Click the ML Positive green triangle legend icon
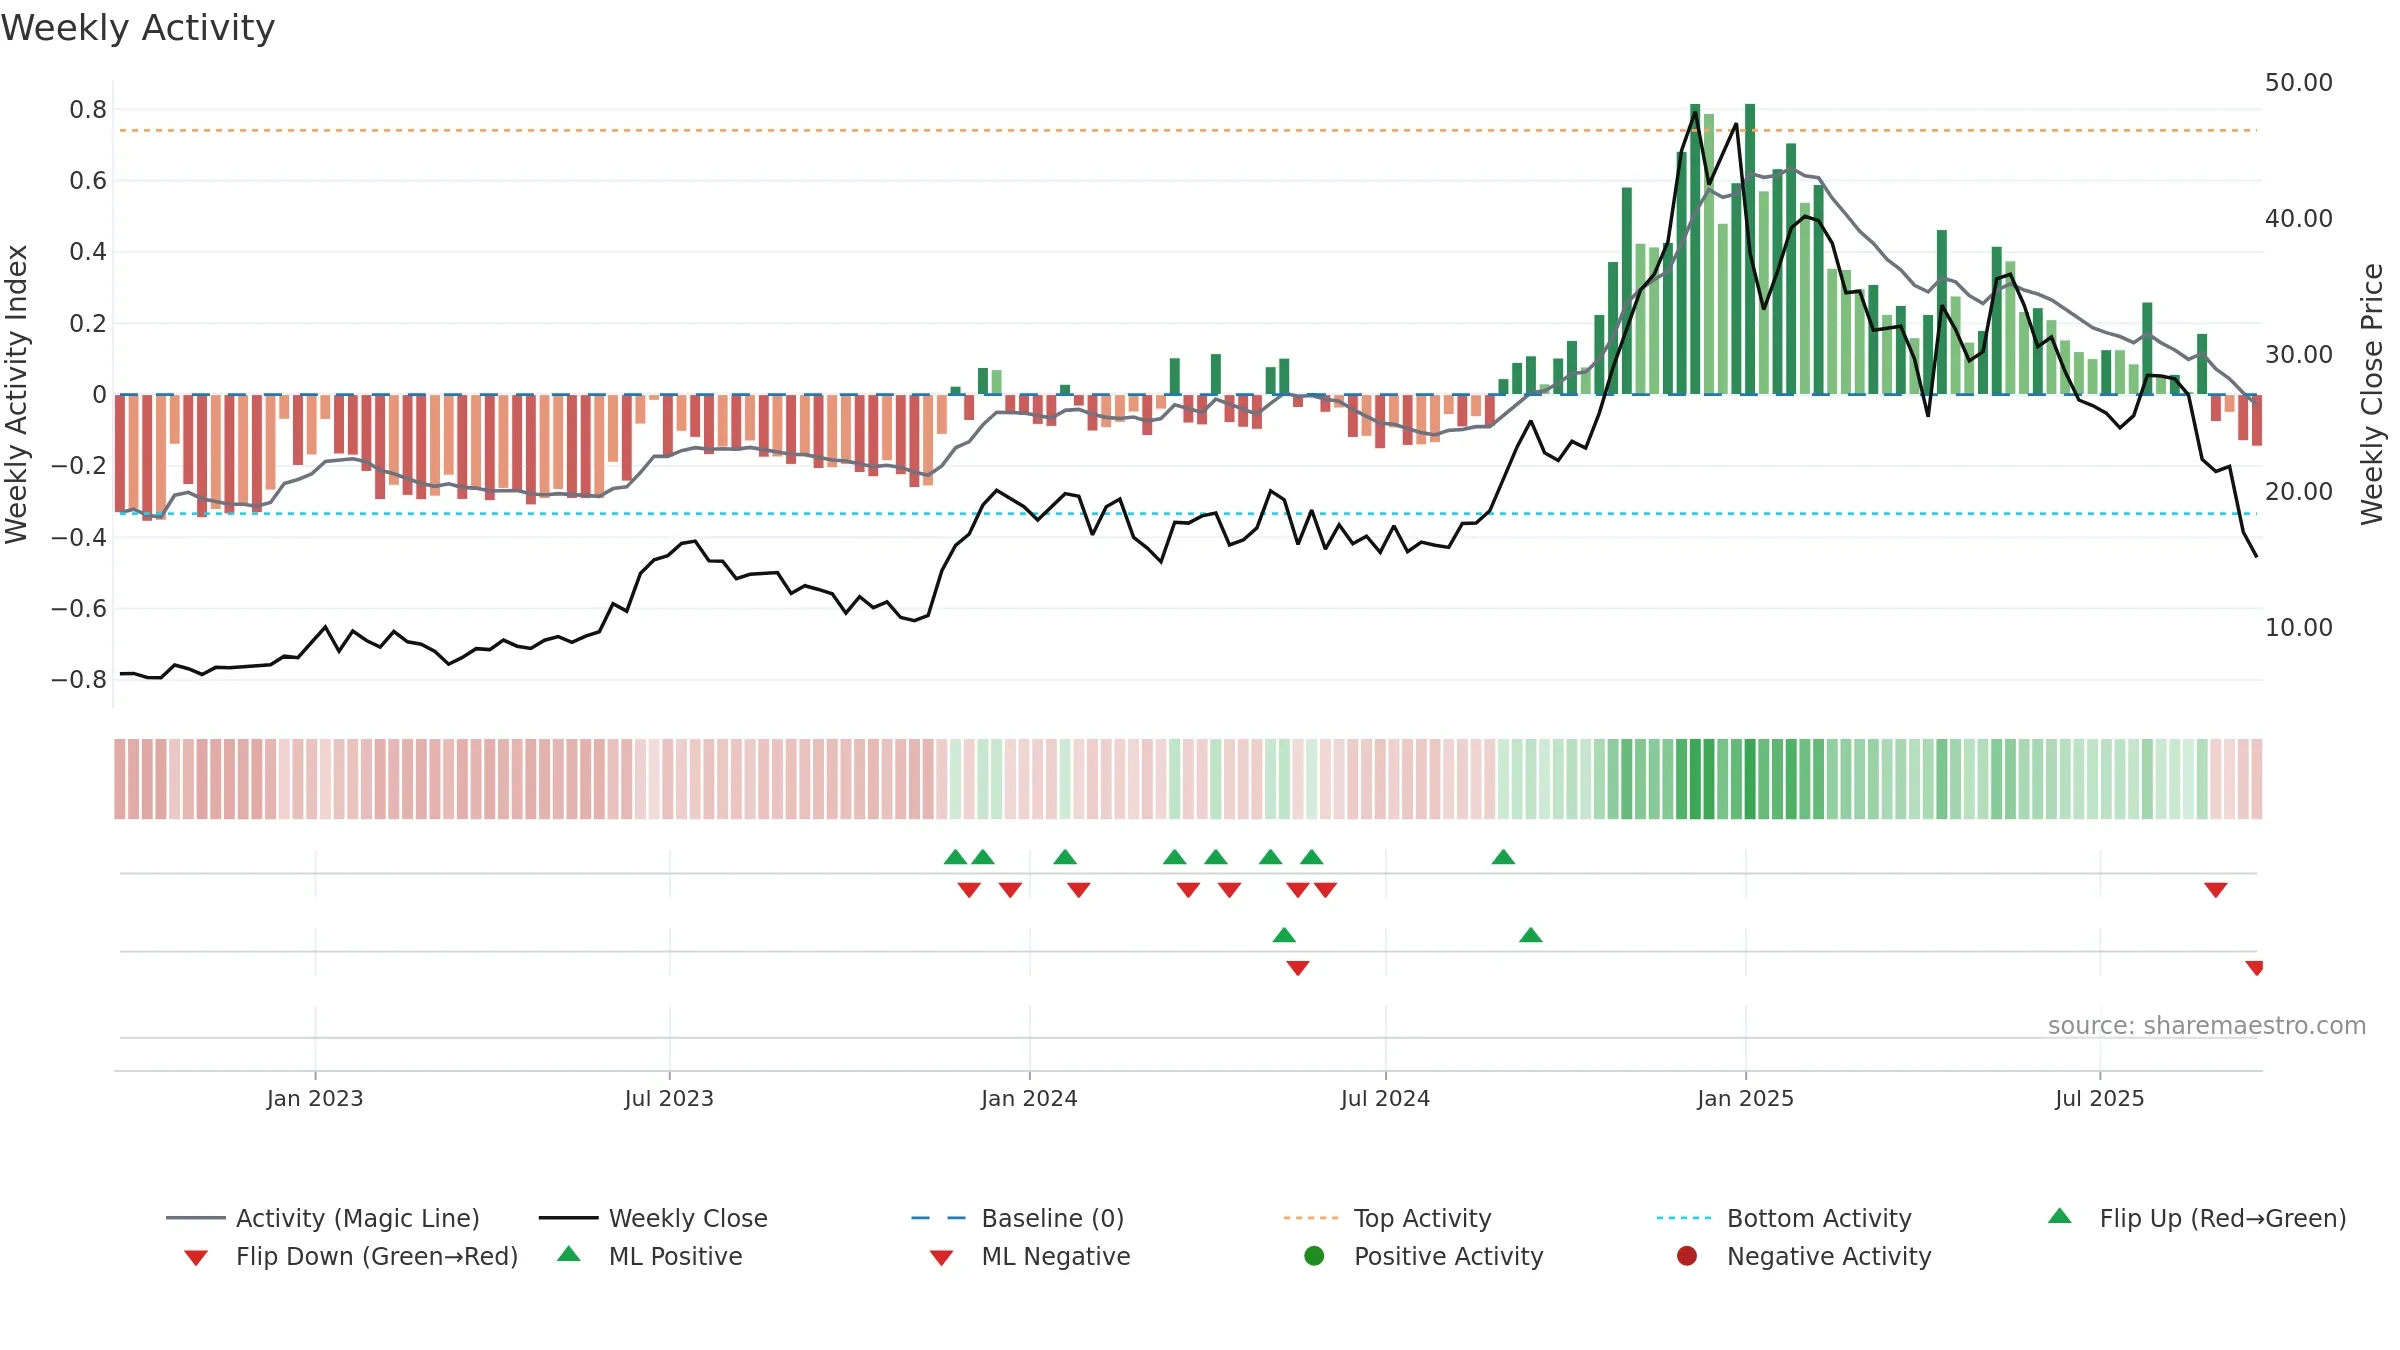 pyautogui.click(x=569, y=1254)
